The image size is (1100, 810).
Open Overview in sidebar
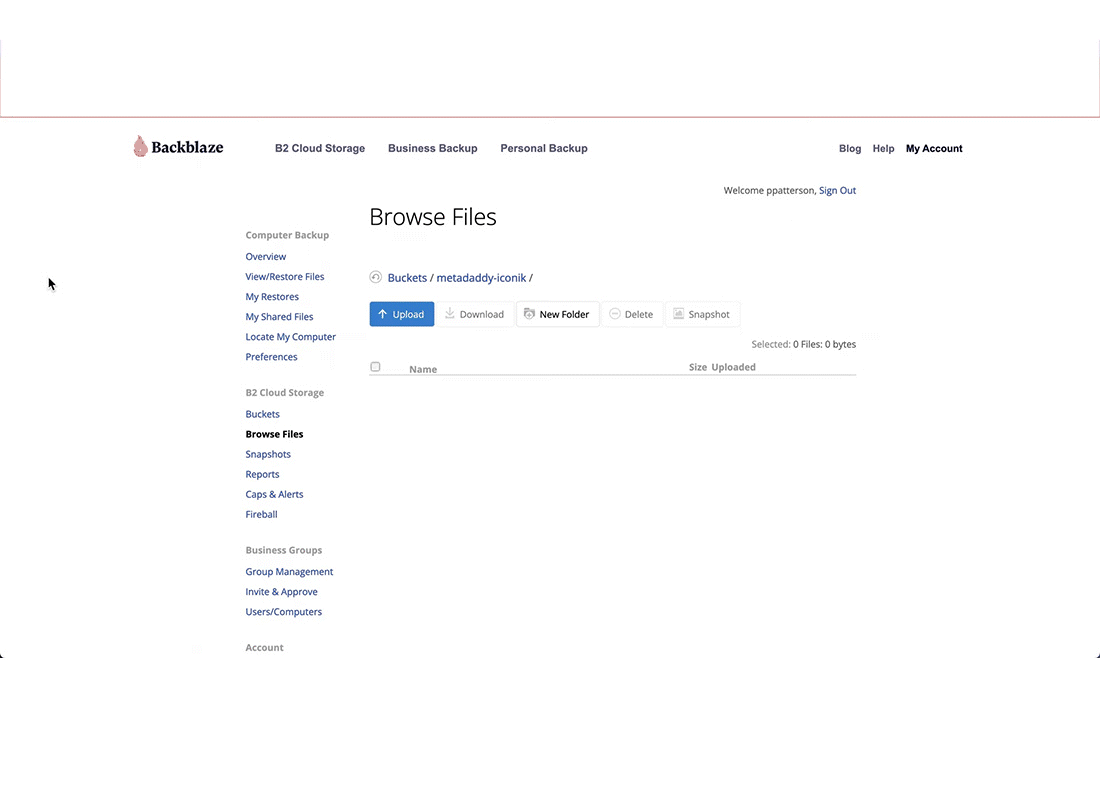[x=266, y=257]
